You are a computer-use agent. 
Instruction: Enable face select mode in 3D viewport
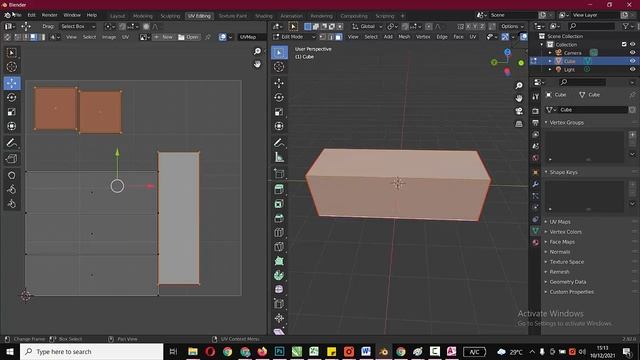[339, 37]
